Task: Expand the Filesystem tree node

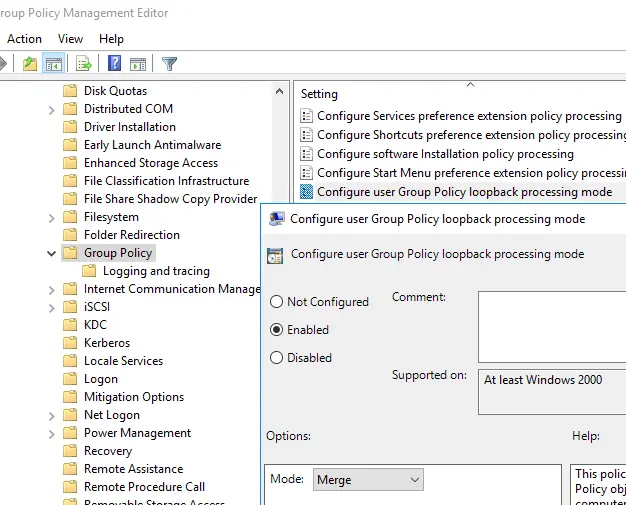Action: point(52,218)
